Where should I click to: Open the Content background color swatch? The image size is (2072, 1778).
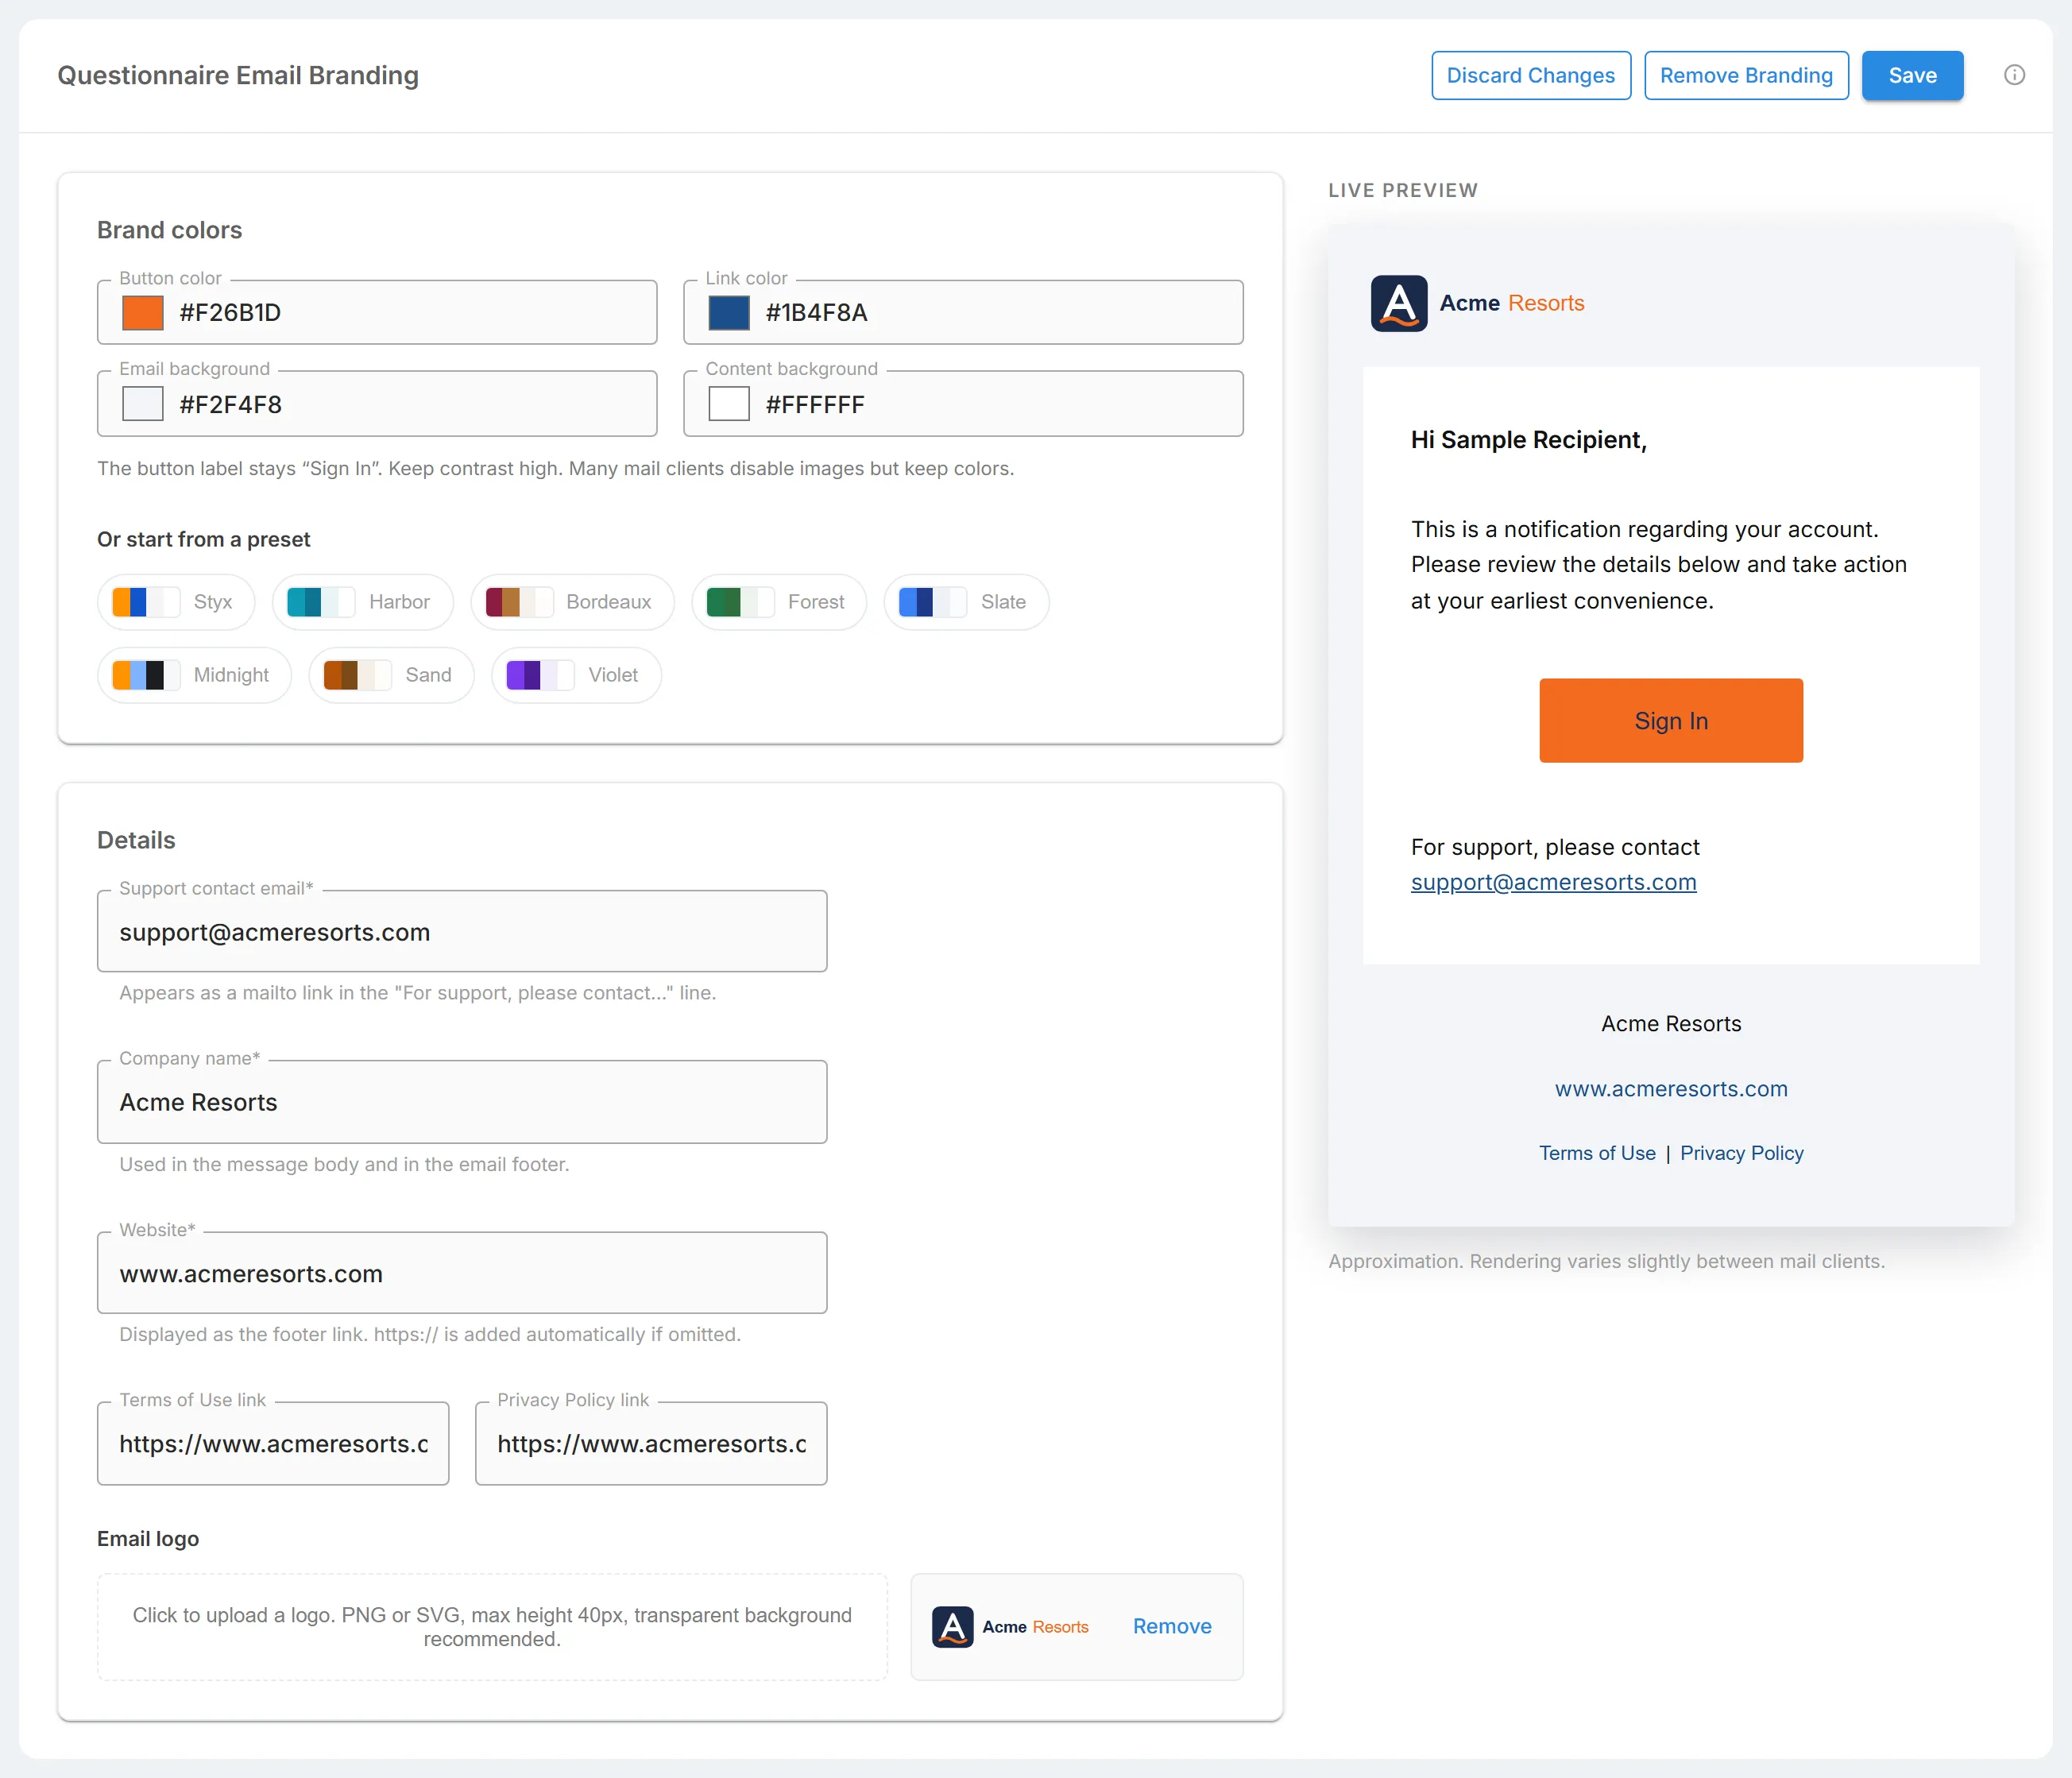(729, 404)
